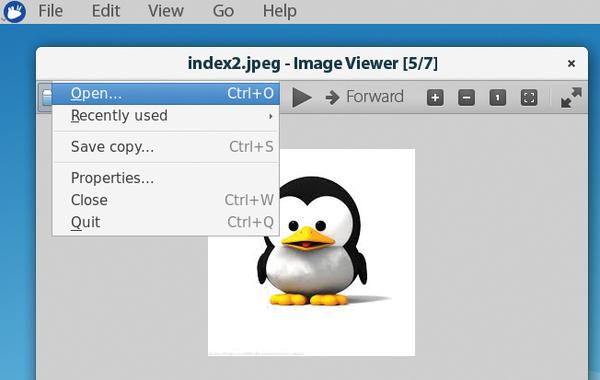Go to next image with Forward arrow
The height and width of the screenshot is (380, 600).
coord(364,97)
